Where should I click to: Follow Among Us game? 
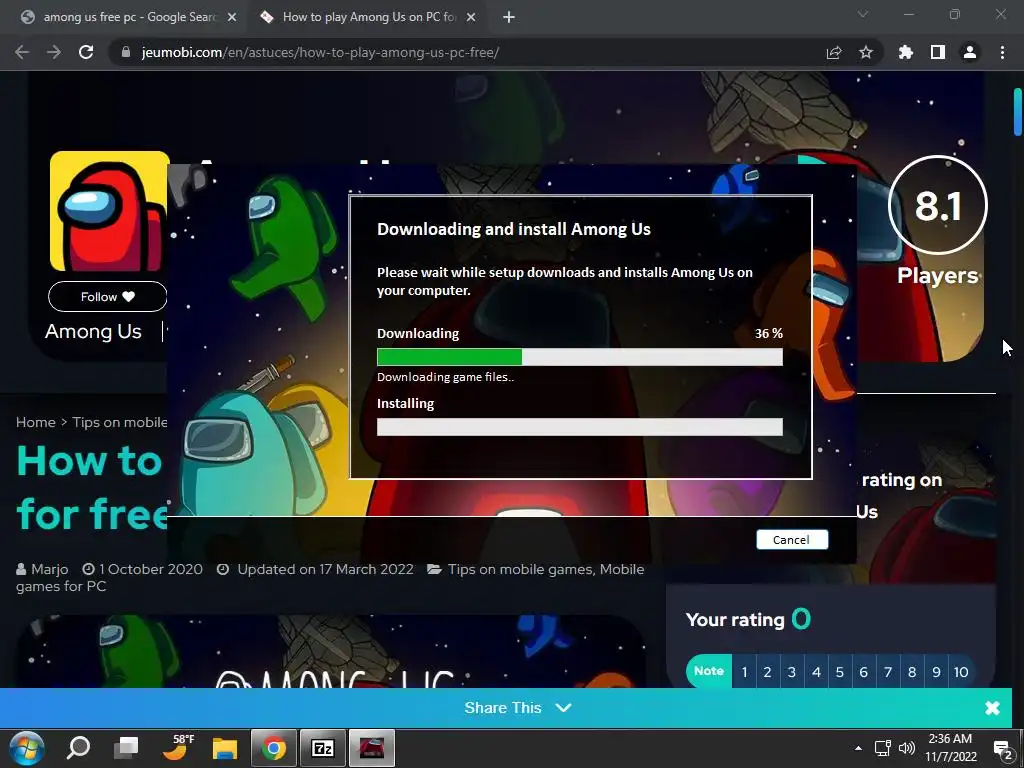click(x=108, y=296)
